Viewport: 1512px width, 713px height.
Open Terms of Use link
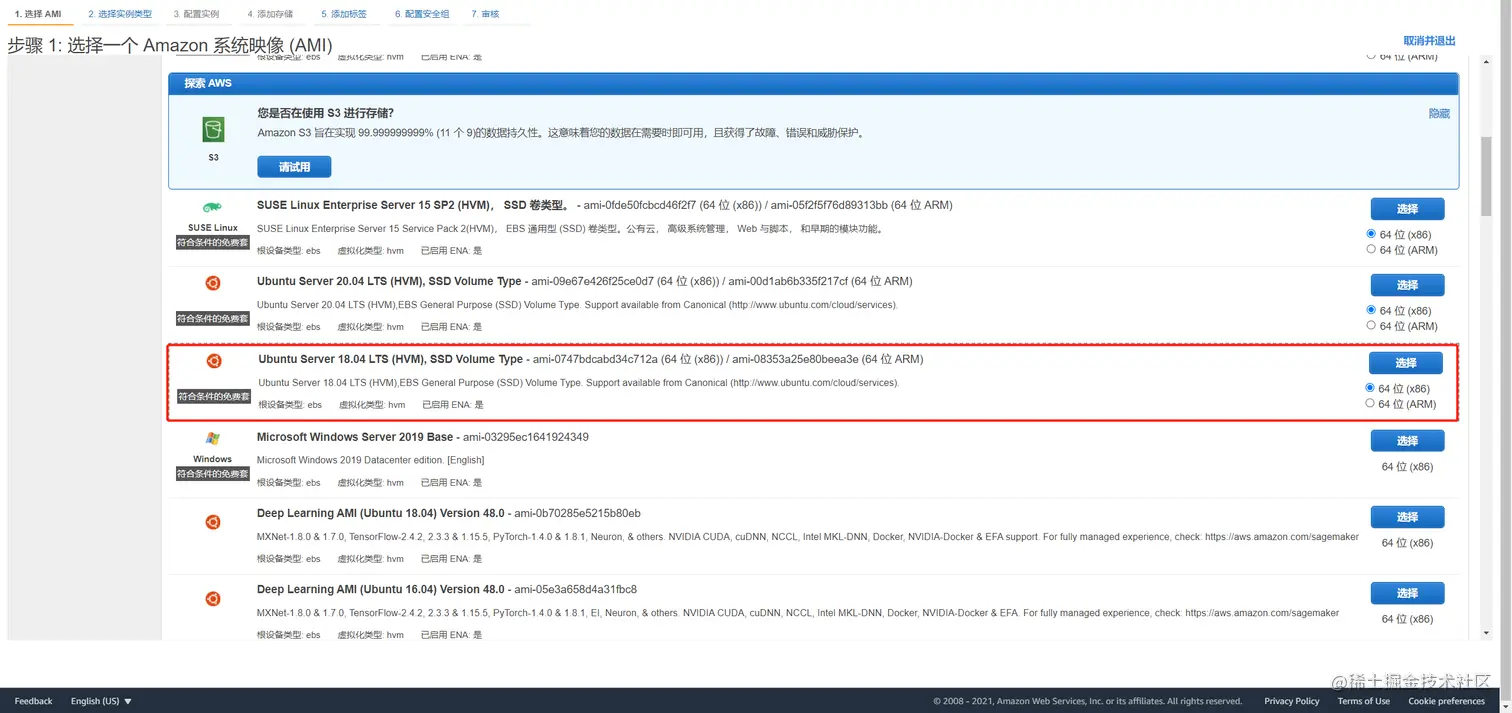pyautogui.click(x=1364, y=701)
